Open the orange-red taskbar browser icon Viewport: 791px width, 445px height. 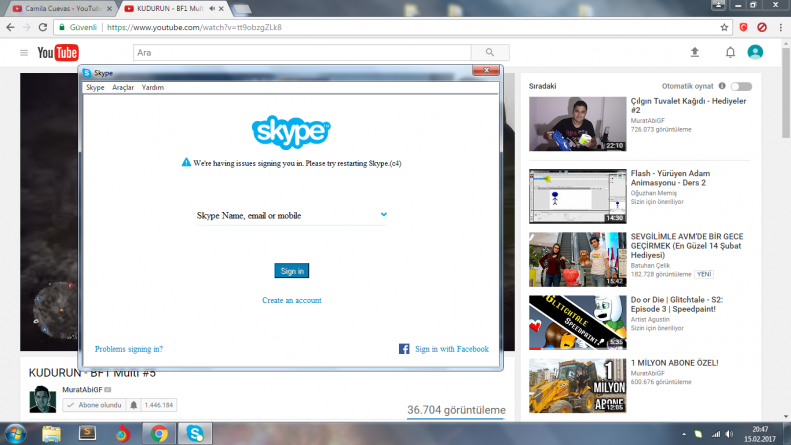[123, 434]
